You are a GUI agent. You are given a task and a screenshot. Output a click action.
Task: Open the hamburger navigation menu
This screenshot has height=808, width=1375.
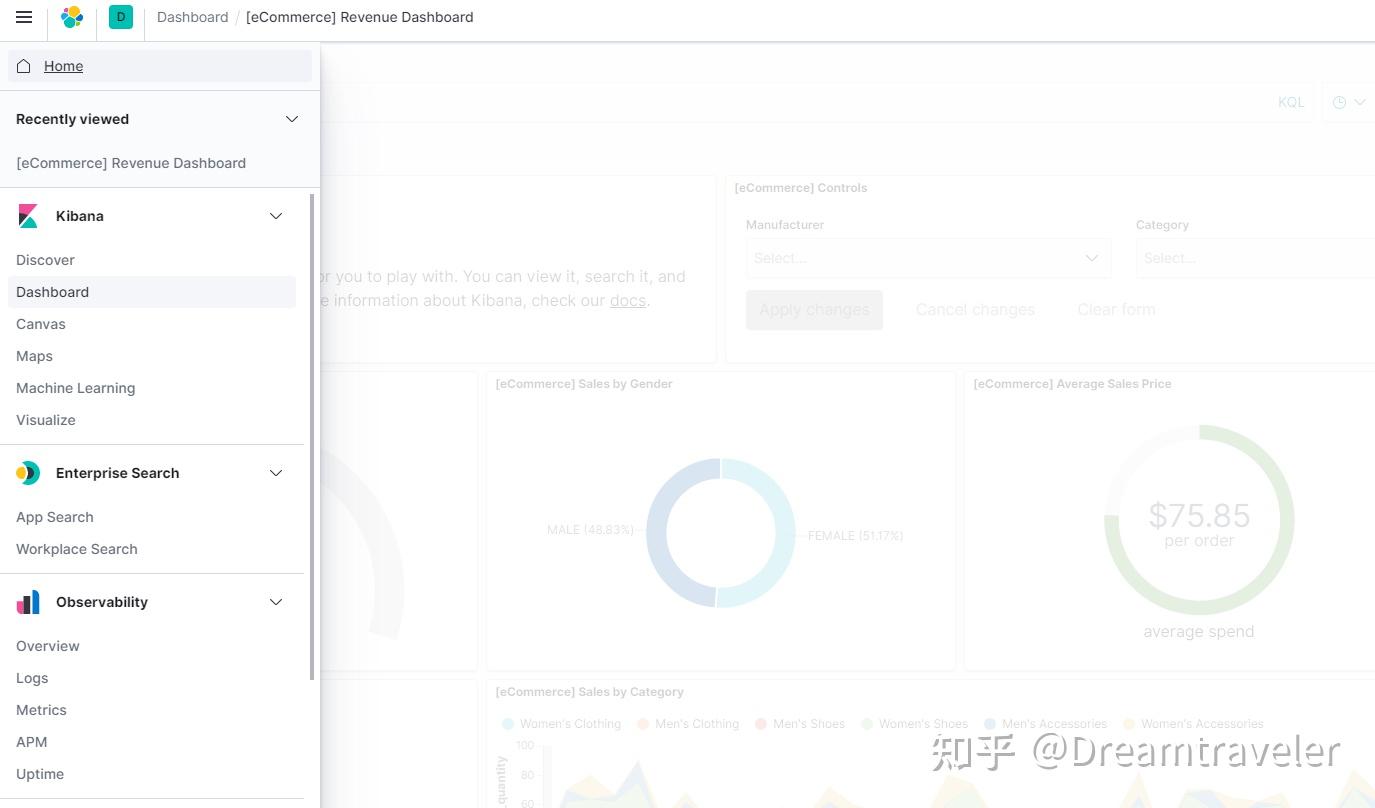click(24, 17)
